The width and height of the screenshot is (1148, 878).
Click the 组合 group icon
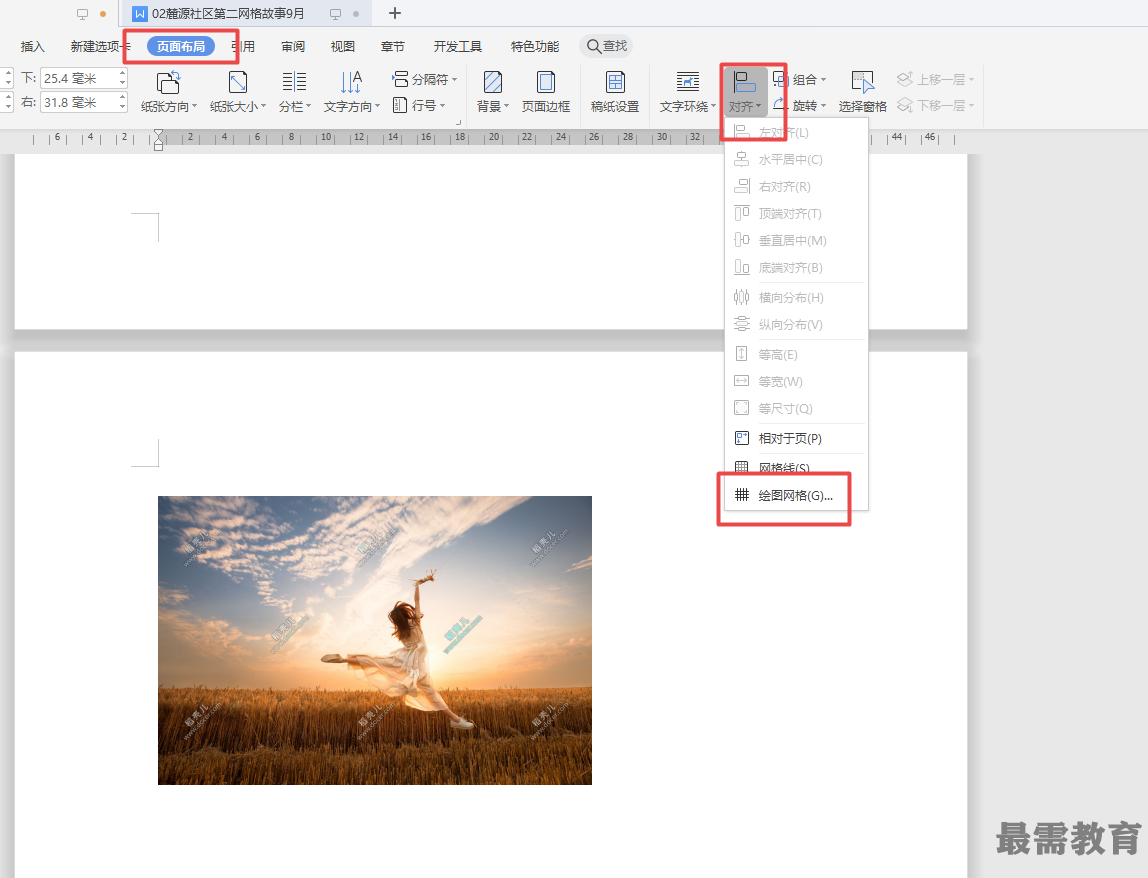pyautogui.click(x=780, y=79)
